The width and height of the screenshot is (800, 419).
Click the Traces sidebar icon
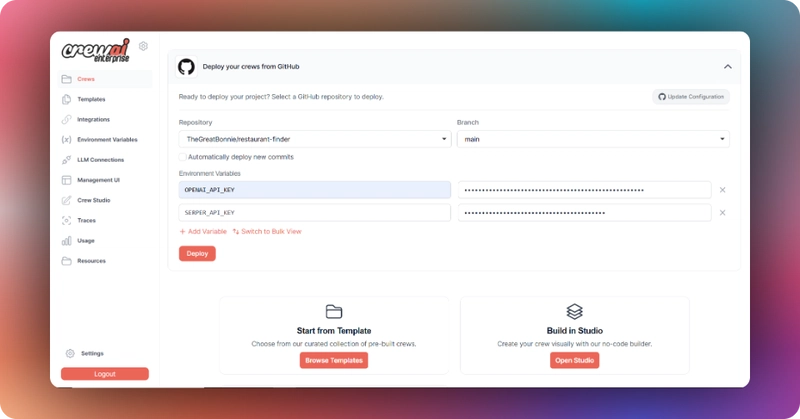coord(66,220)
